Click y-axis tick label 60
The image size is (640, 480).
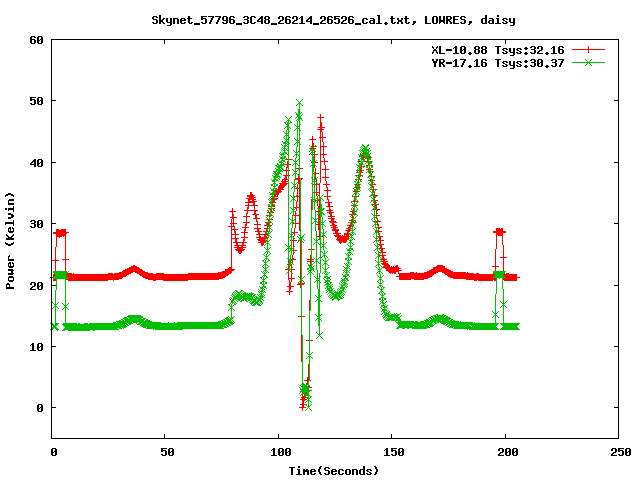(36, 40)
